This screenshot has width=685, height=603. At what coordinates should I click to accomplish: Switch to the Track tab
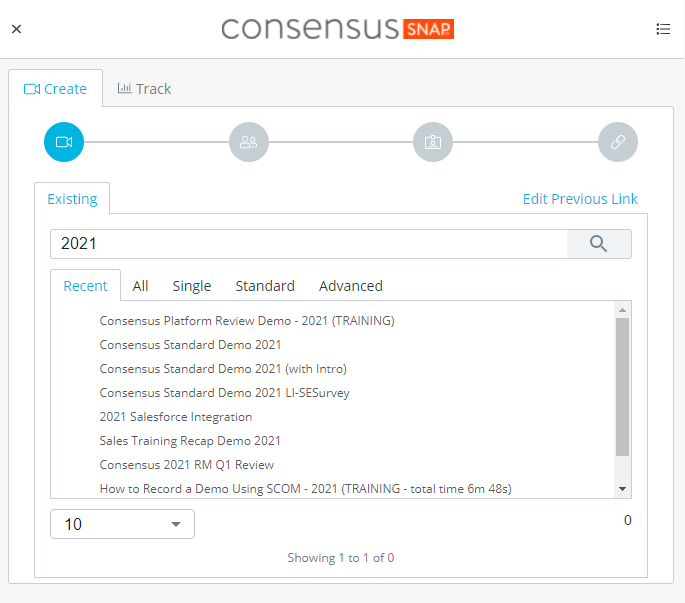144,89
